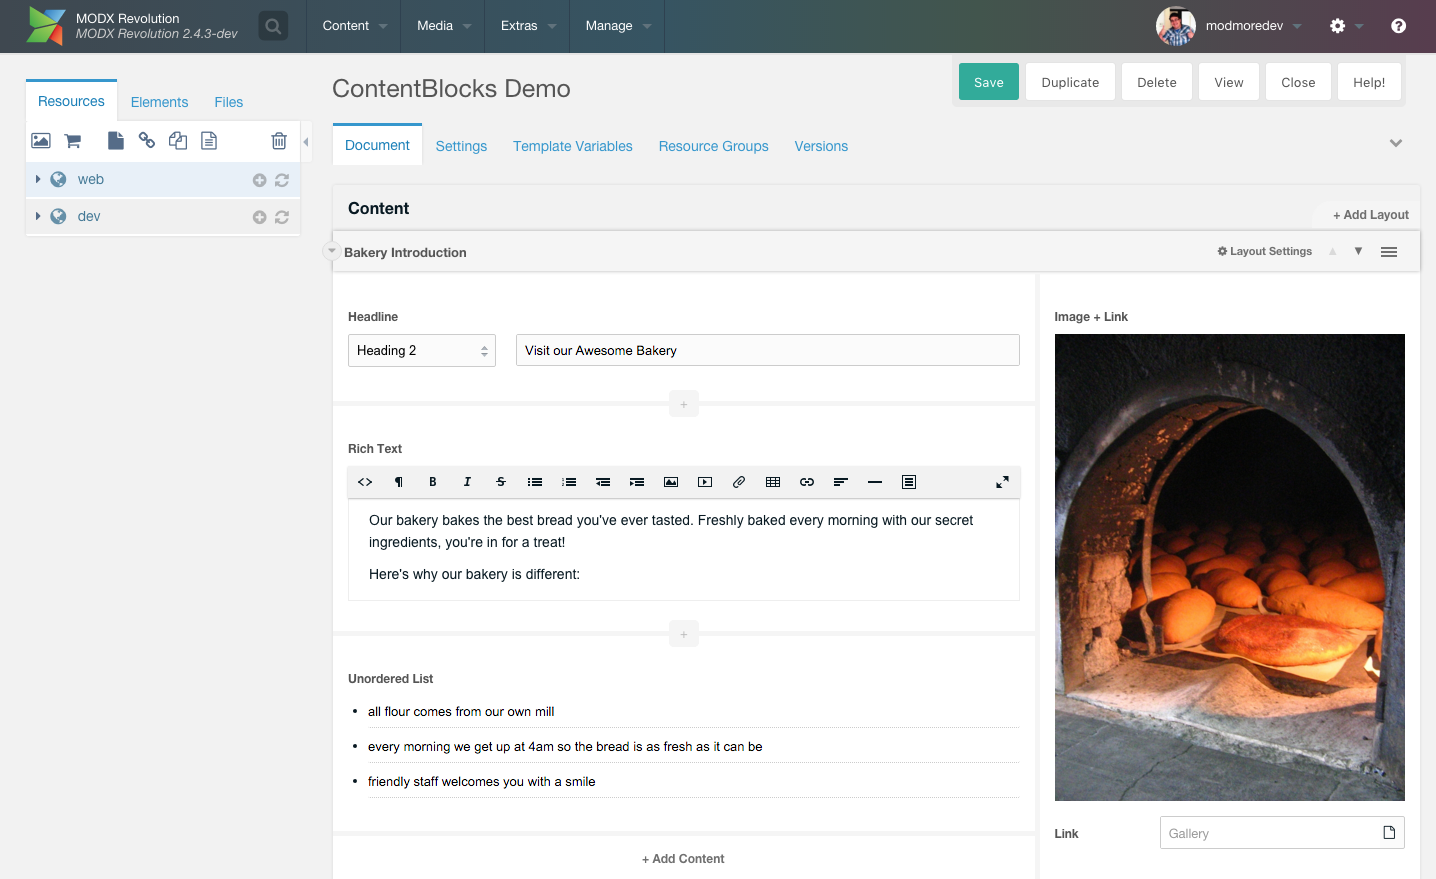Collapse the Bakery Introduction layout

332,251
